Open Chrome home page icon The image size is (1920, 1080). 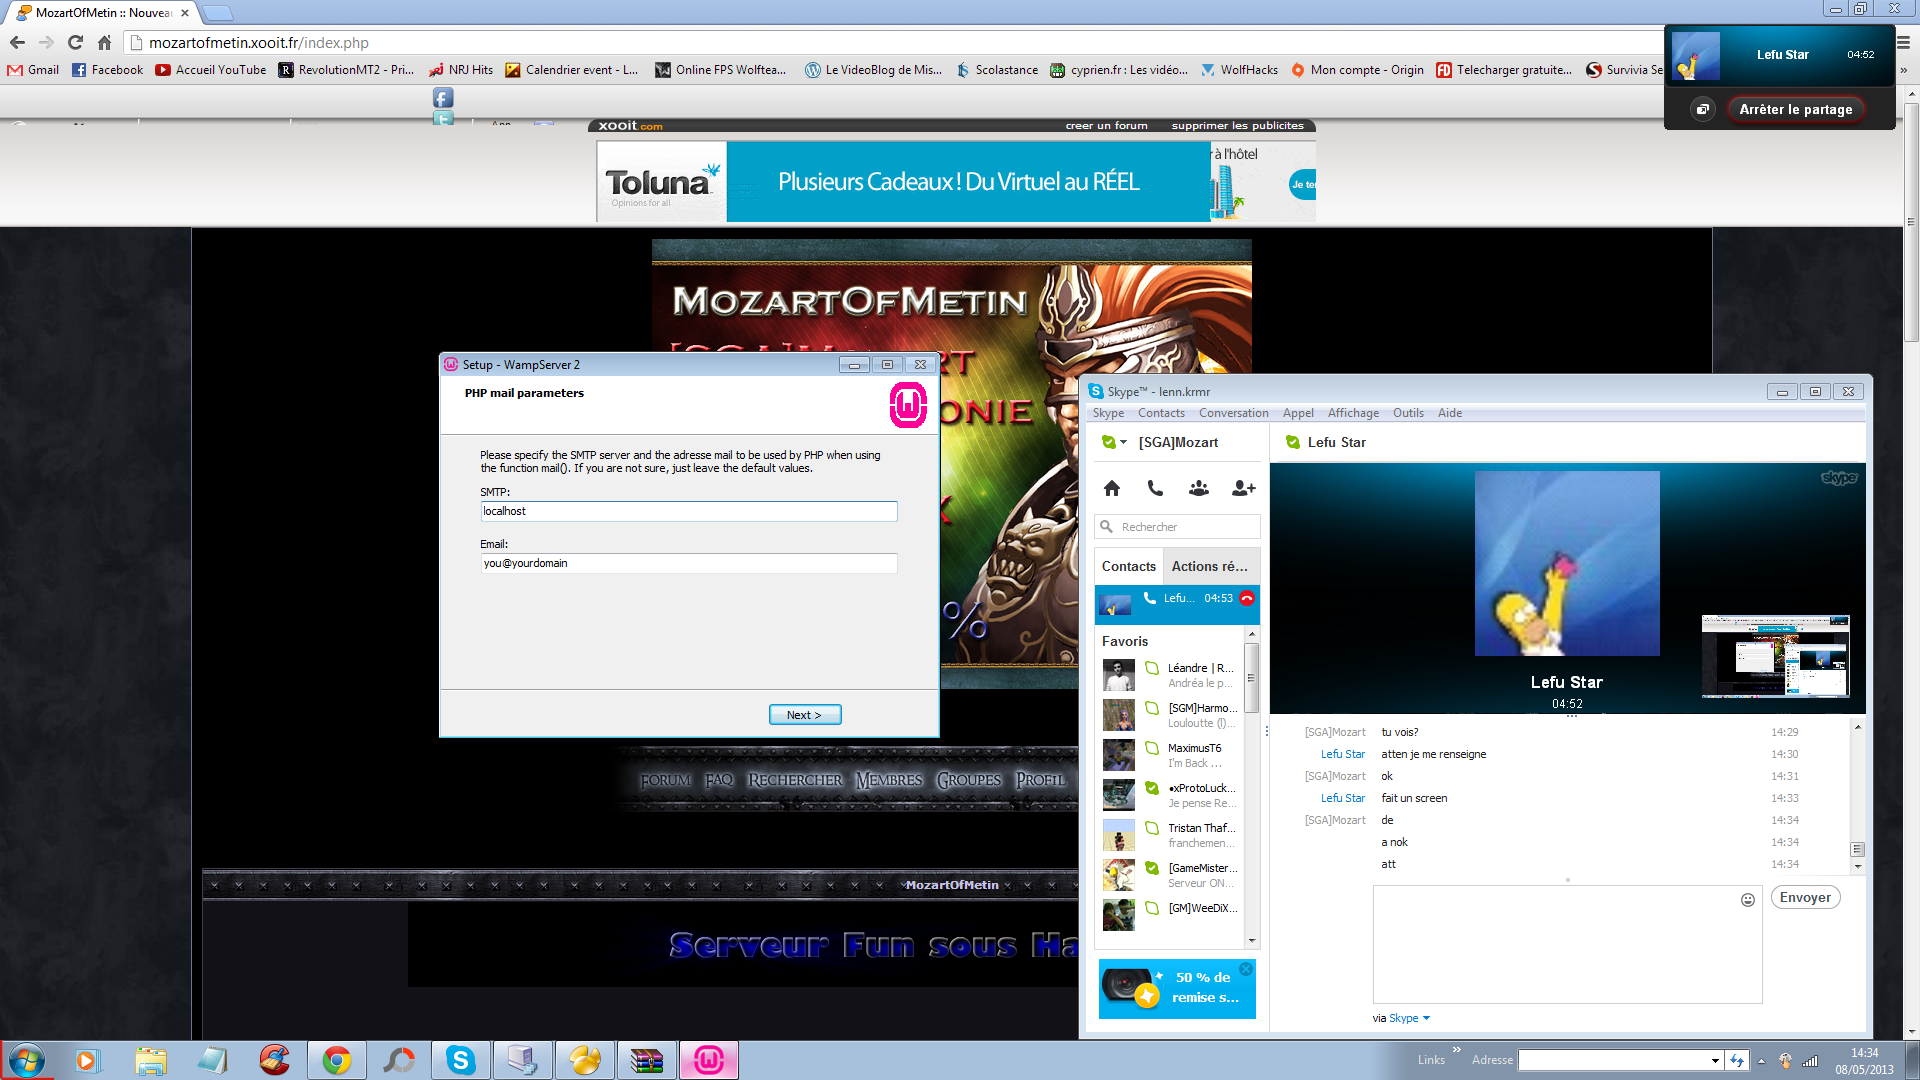tap(104, 42)
